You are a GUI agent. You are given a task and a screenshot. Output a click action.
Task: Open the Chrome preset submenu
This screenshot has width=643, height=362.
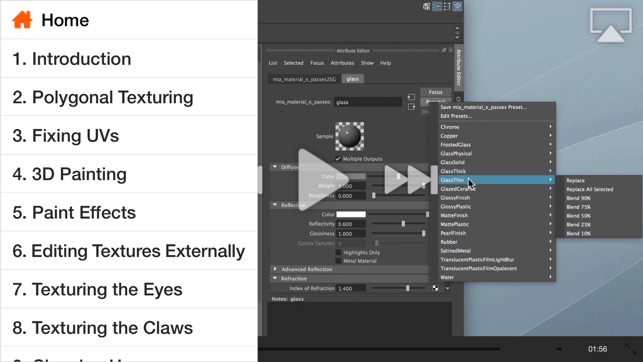tap(496, 127)
